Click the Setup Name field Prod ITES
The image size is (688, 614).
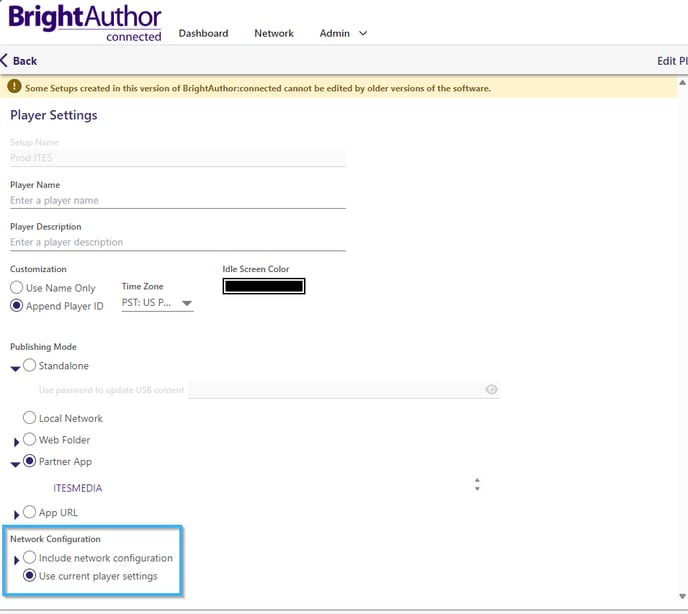[178, 158]
